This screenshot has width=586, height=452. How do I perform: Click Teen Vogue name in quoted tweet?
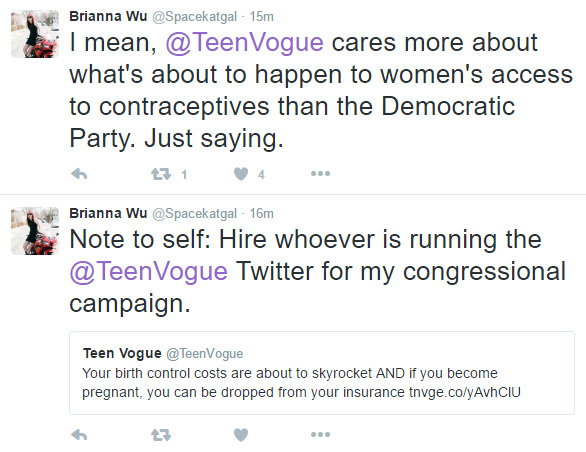tap(122, 353)
